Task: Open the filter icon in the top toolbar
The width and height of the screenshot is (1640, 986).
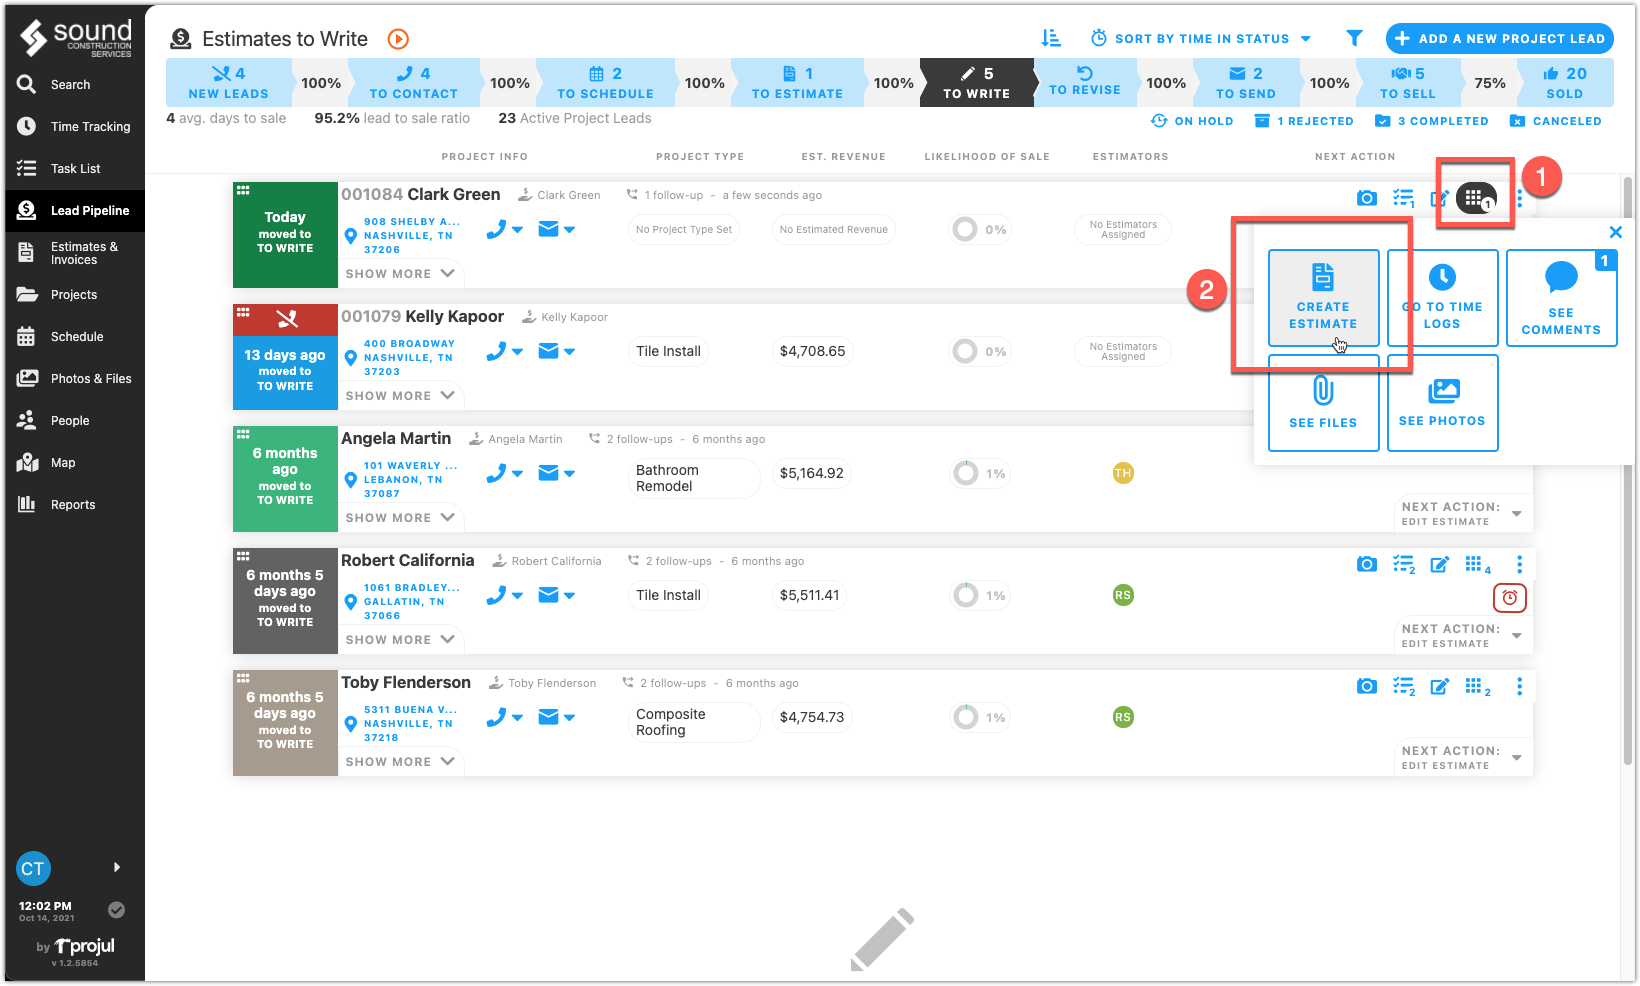Action: point(1354,38)
